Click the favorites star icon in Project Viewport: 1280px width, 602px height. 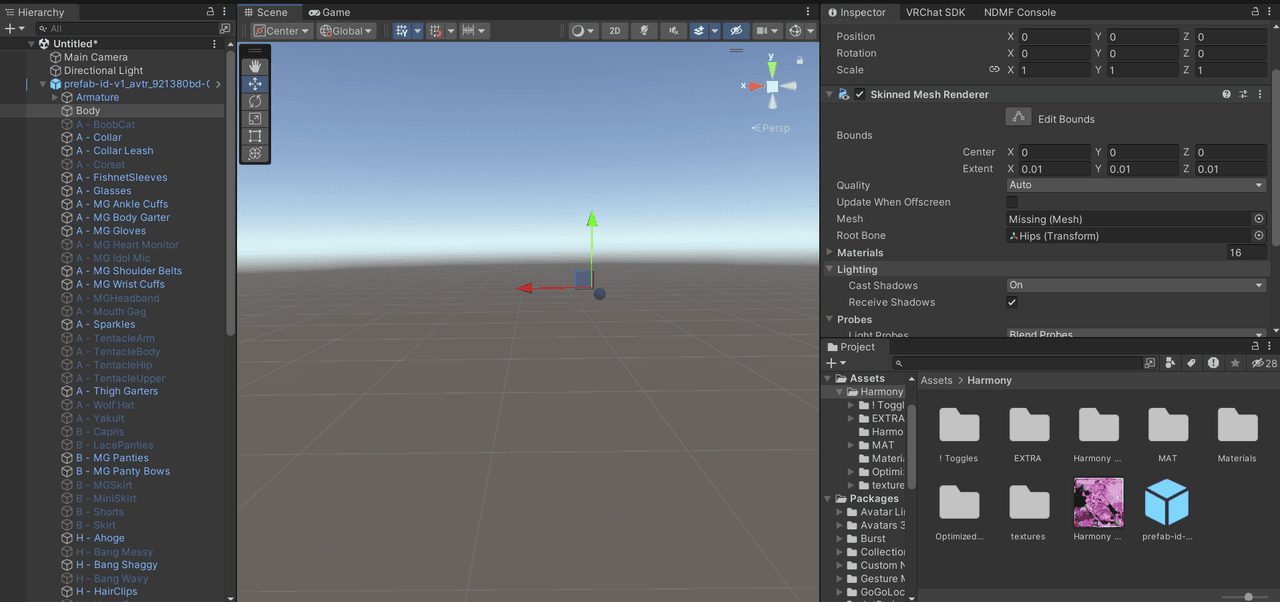(1236, 363)
